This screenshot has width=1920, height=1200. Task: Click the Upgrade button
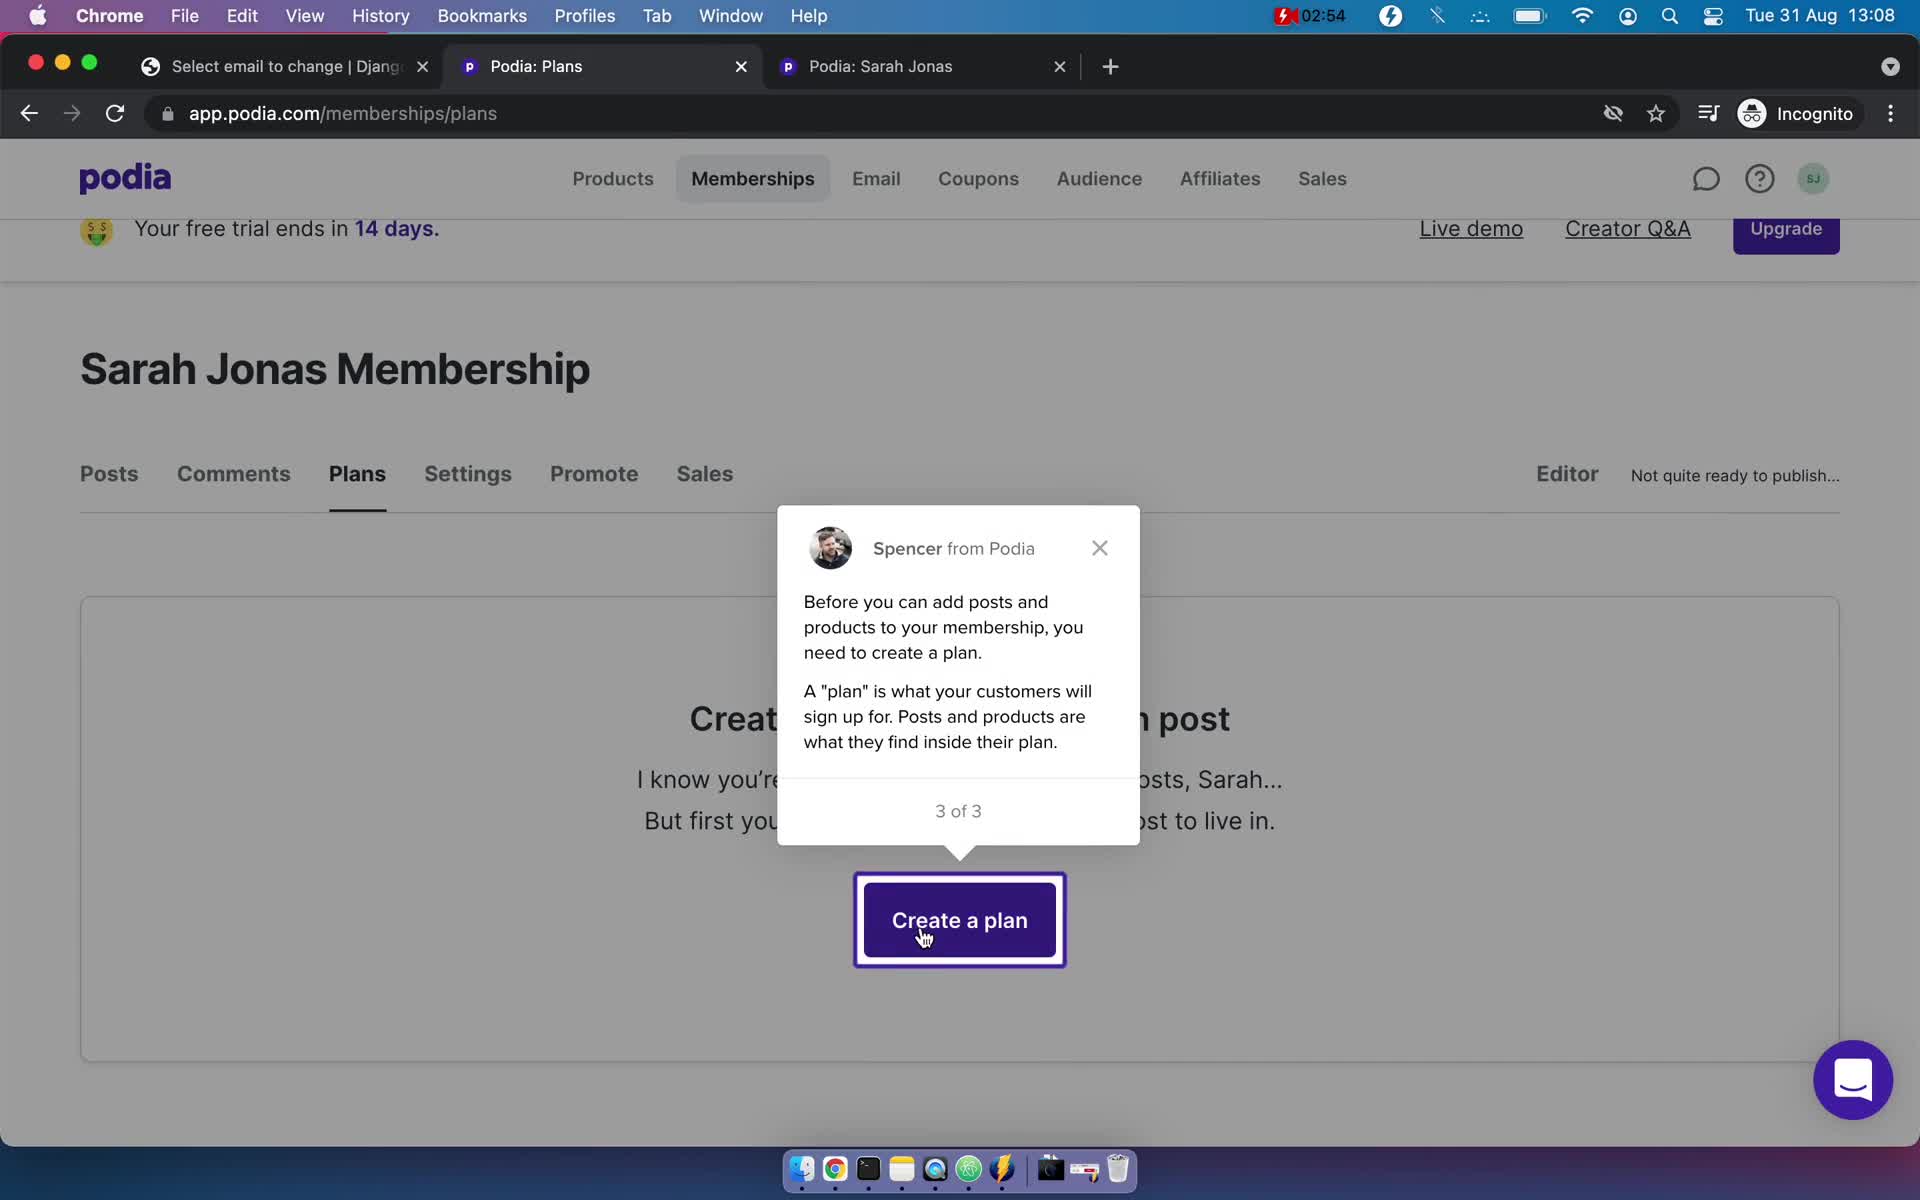[x=1786, y=228]
